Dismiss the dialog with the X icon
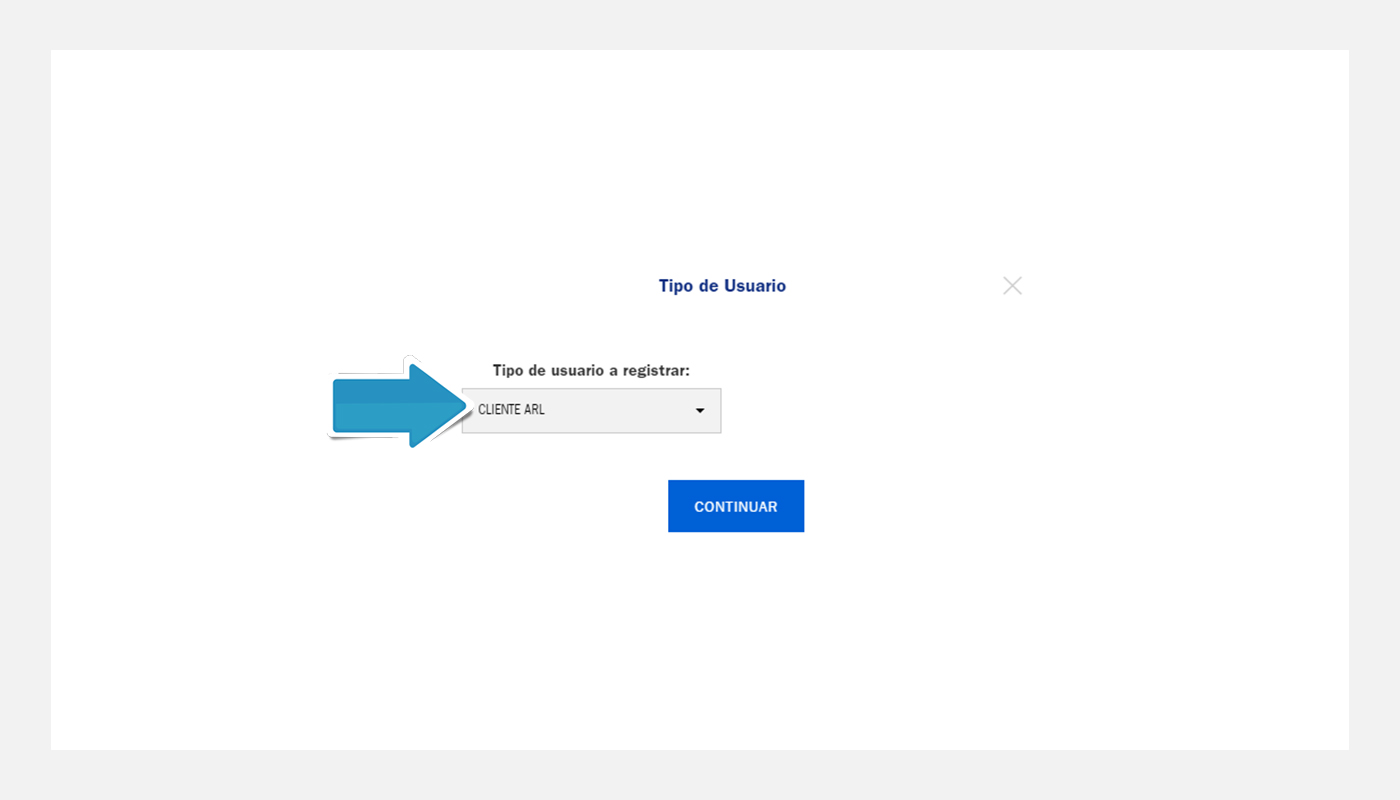1400x800 pixels. 1012,286
